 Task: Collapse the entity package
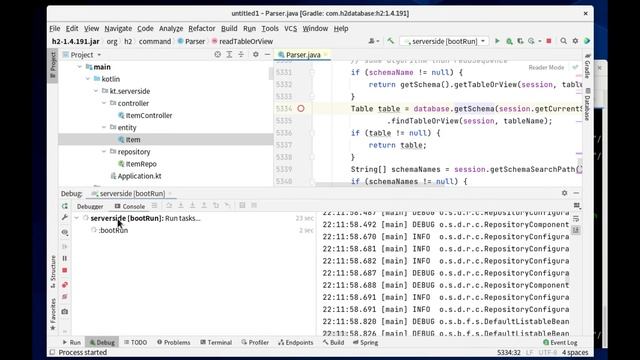(104, 127)
